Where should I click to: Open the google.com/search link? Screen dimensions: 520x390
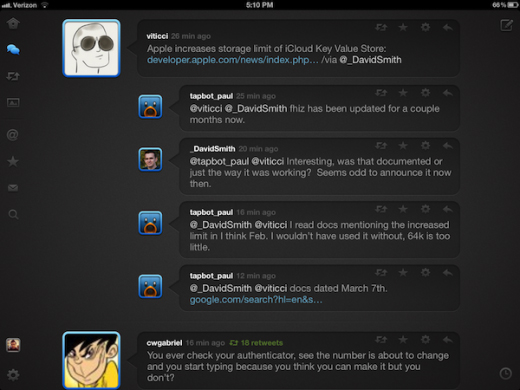pos(256,300)
